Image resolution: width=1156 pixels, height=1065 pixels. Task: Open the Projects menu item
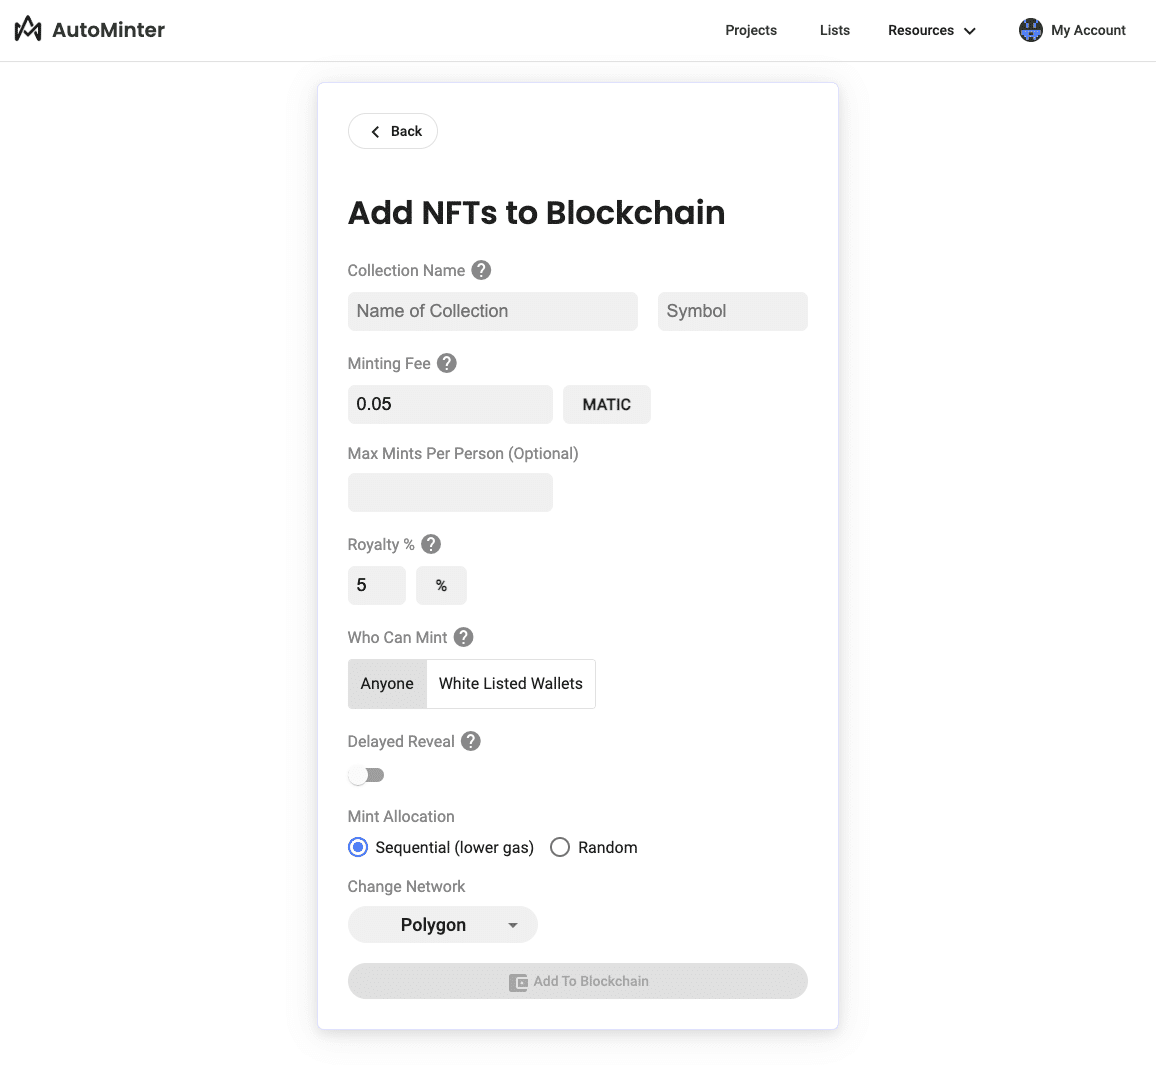pyautogui.click(x=751, y=30)
